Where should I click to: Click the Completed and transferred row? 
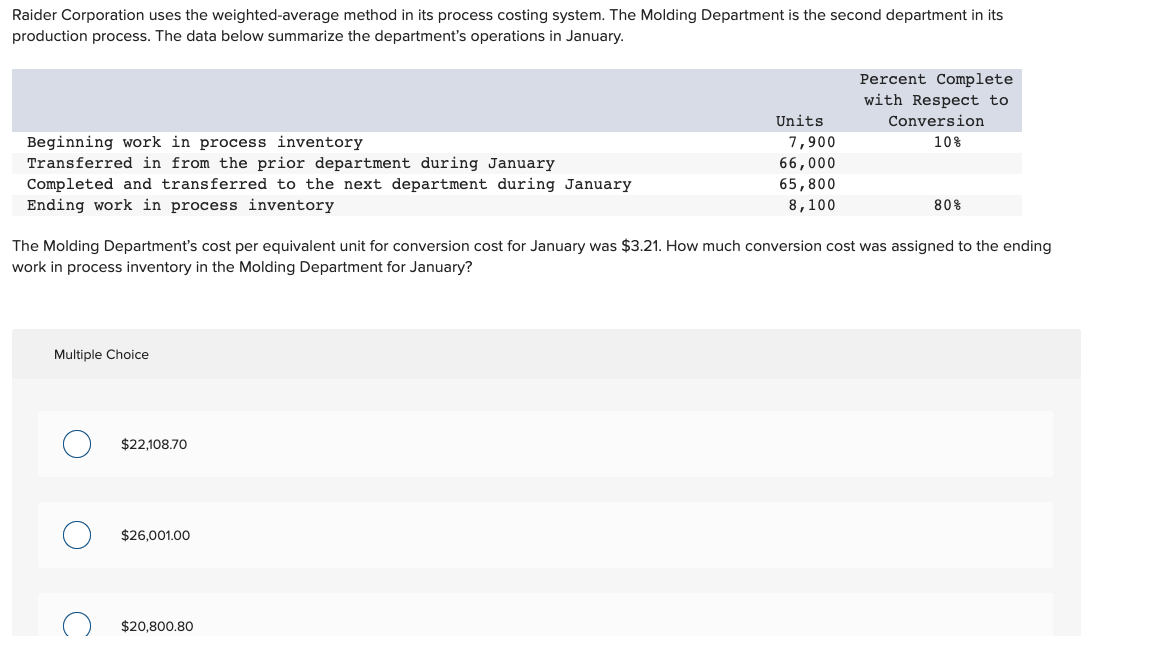329,184
